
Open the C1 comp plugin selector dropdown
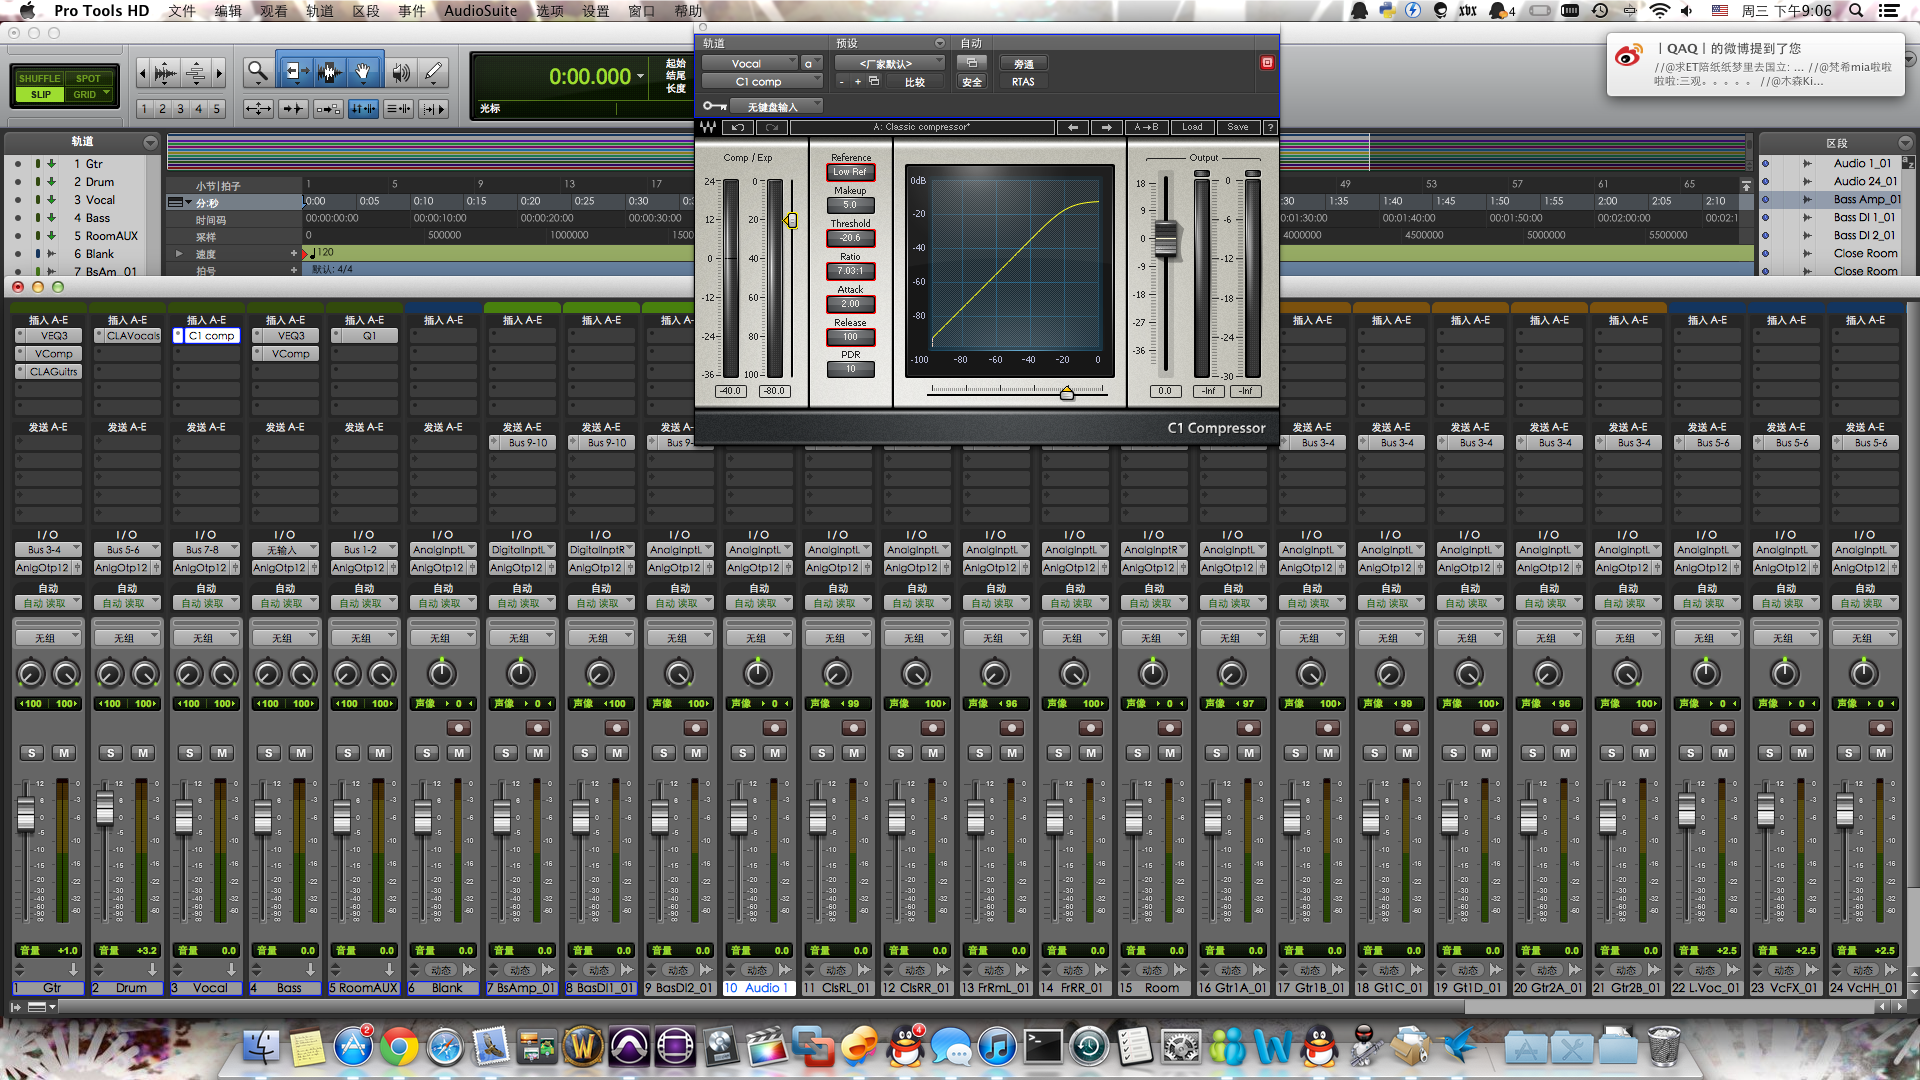pyautogui.click(x=762, y=82)
